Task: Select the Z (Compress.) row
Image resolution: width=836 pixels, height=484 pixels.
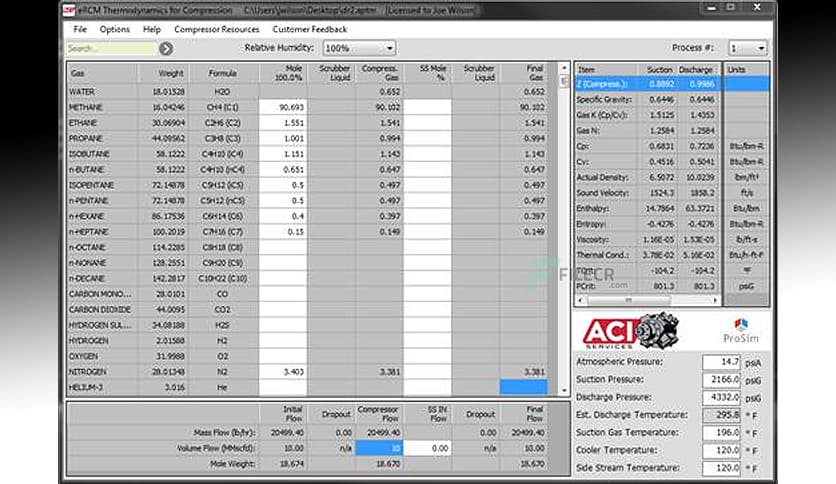Action: [x=672, y=84]
